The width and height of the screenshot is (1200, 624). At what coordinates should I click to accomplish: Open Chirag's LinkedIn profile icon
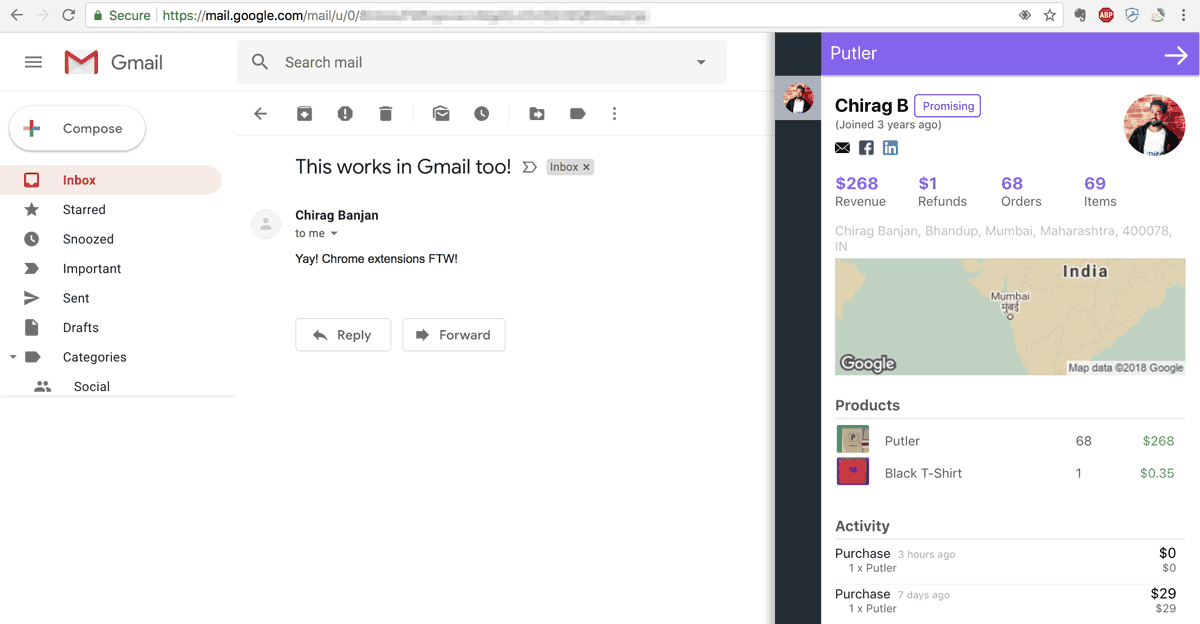click(x=890, y=147)
